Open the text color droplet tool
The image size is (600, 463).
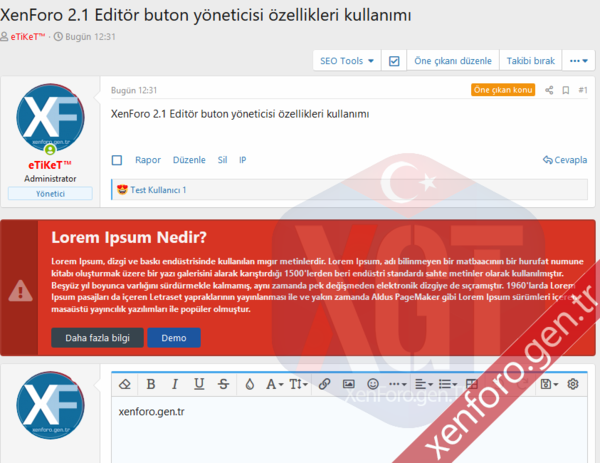249,384
